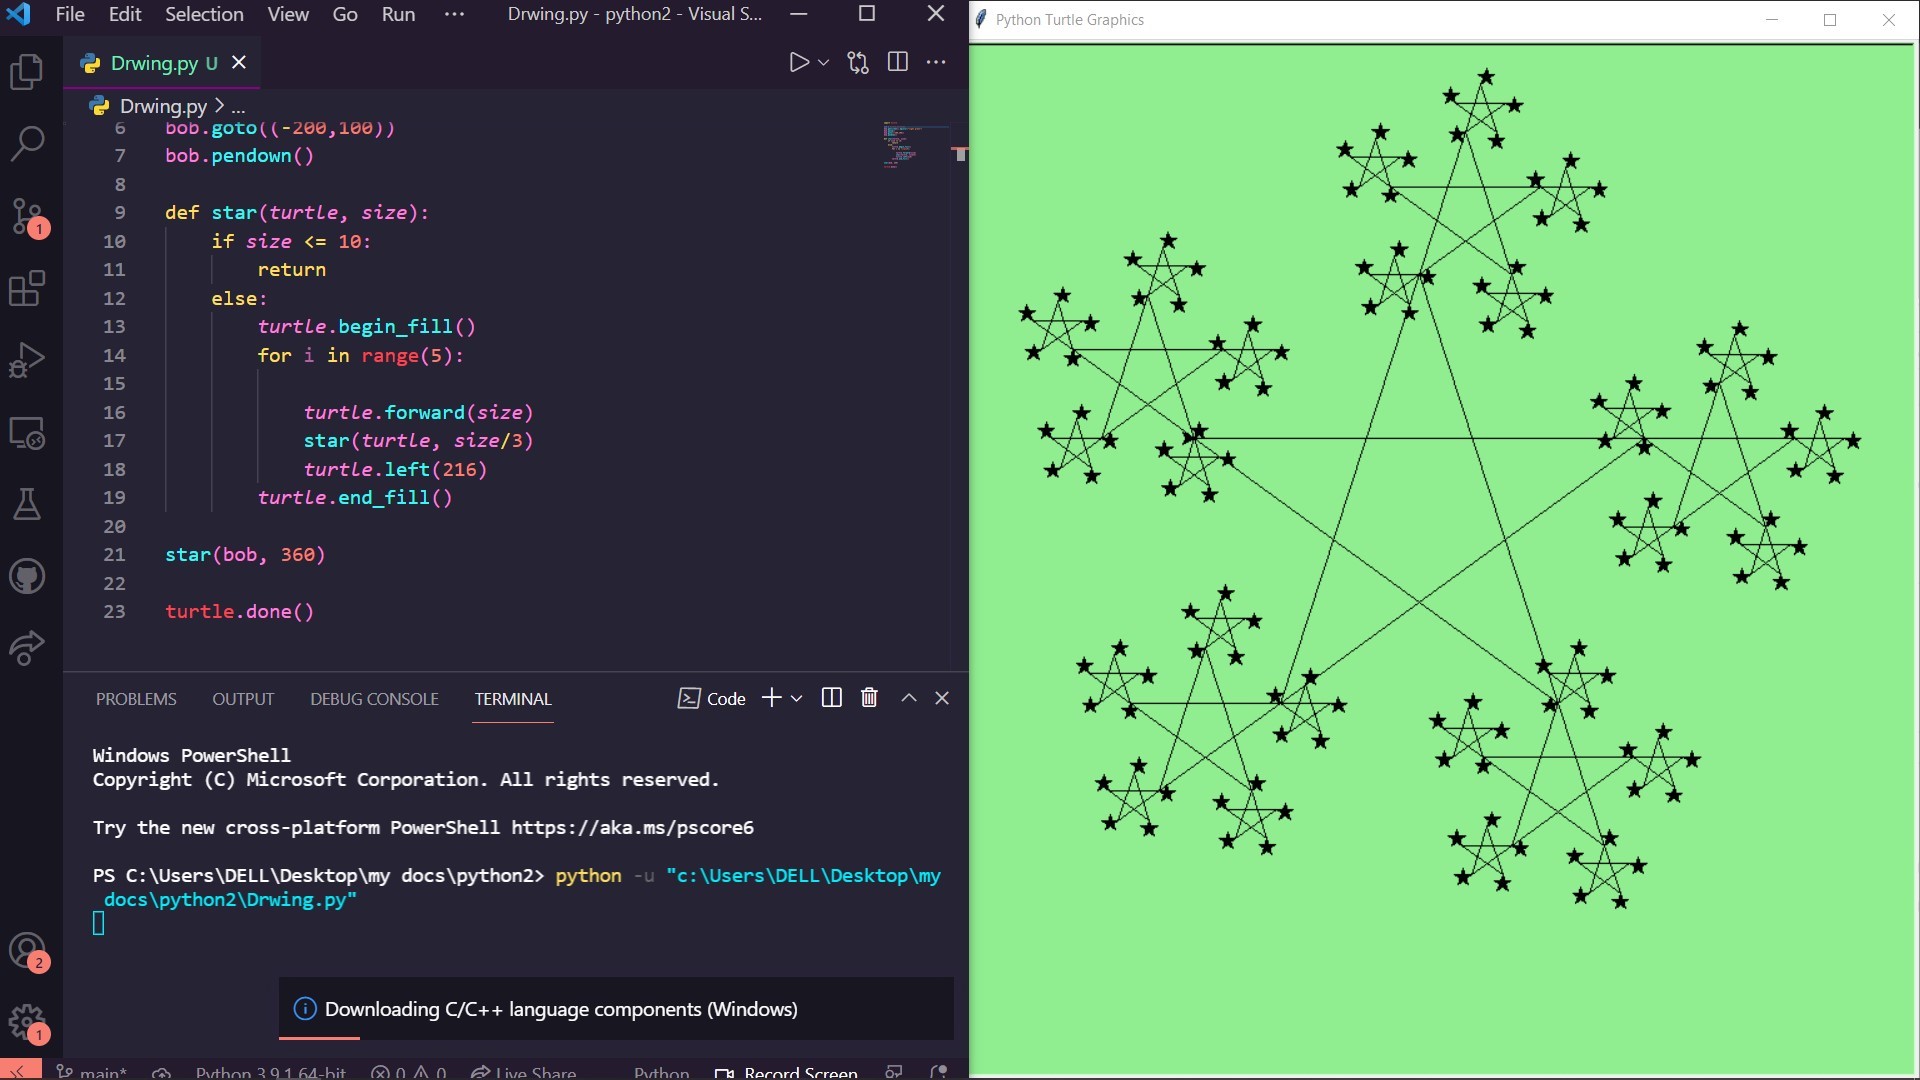Maximize the panel size with the up chevron
The image size is (1920, 1080).
pos(908,698)
